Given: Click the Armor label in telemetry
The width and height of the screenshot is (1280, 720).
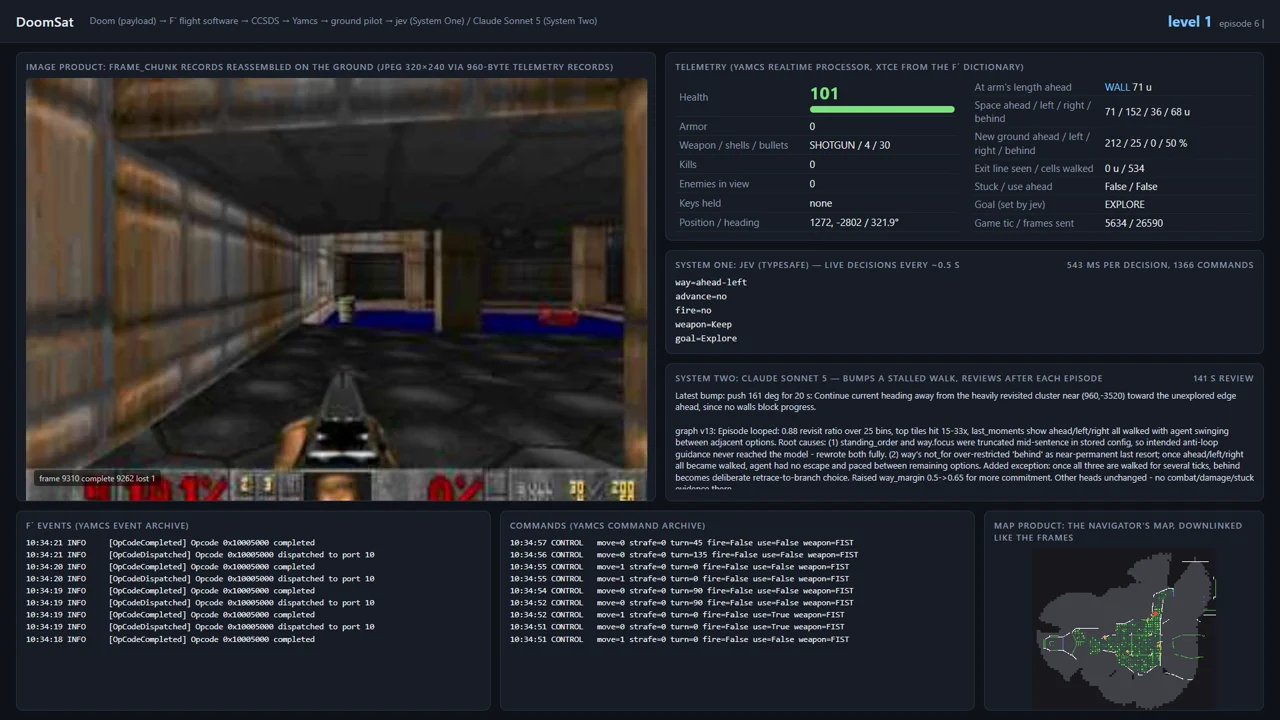Looking at the screenshot, I should pos(693,126).
